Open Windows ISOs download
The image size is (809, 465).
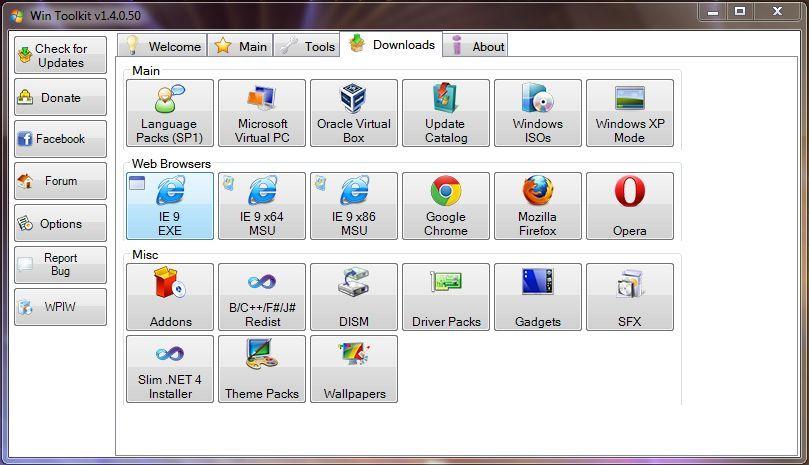(x=538, y=113)
